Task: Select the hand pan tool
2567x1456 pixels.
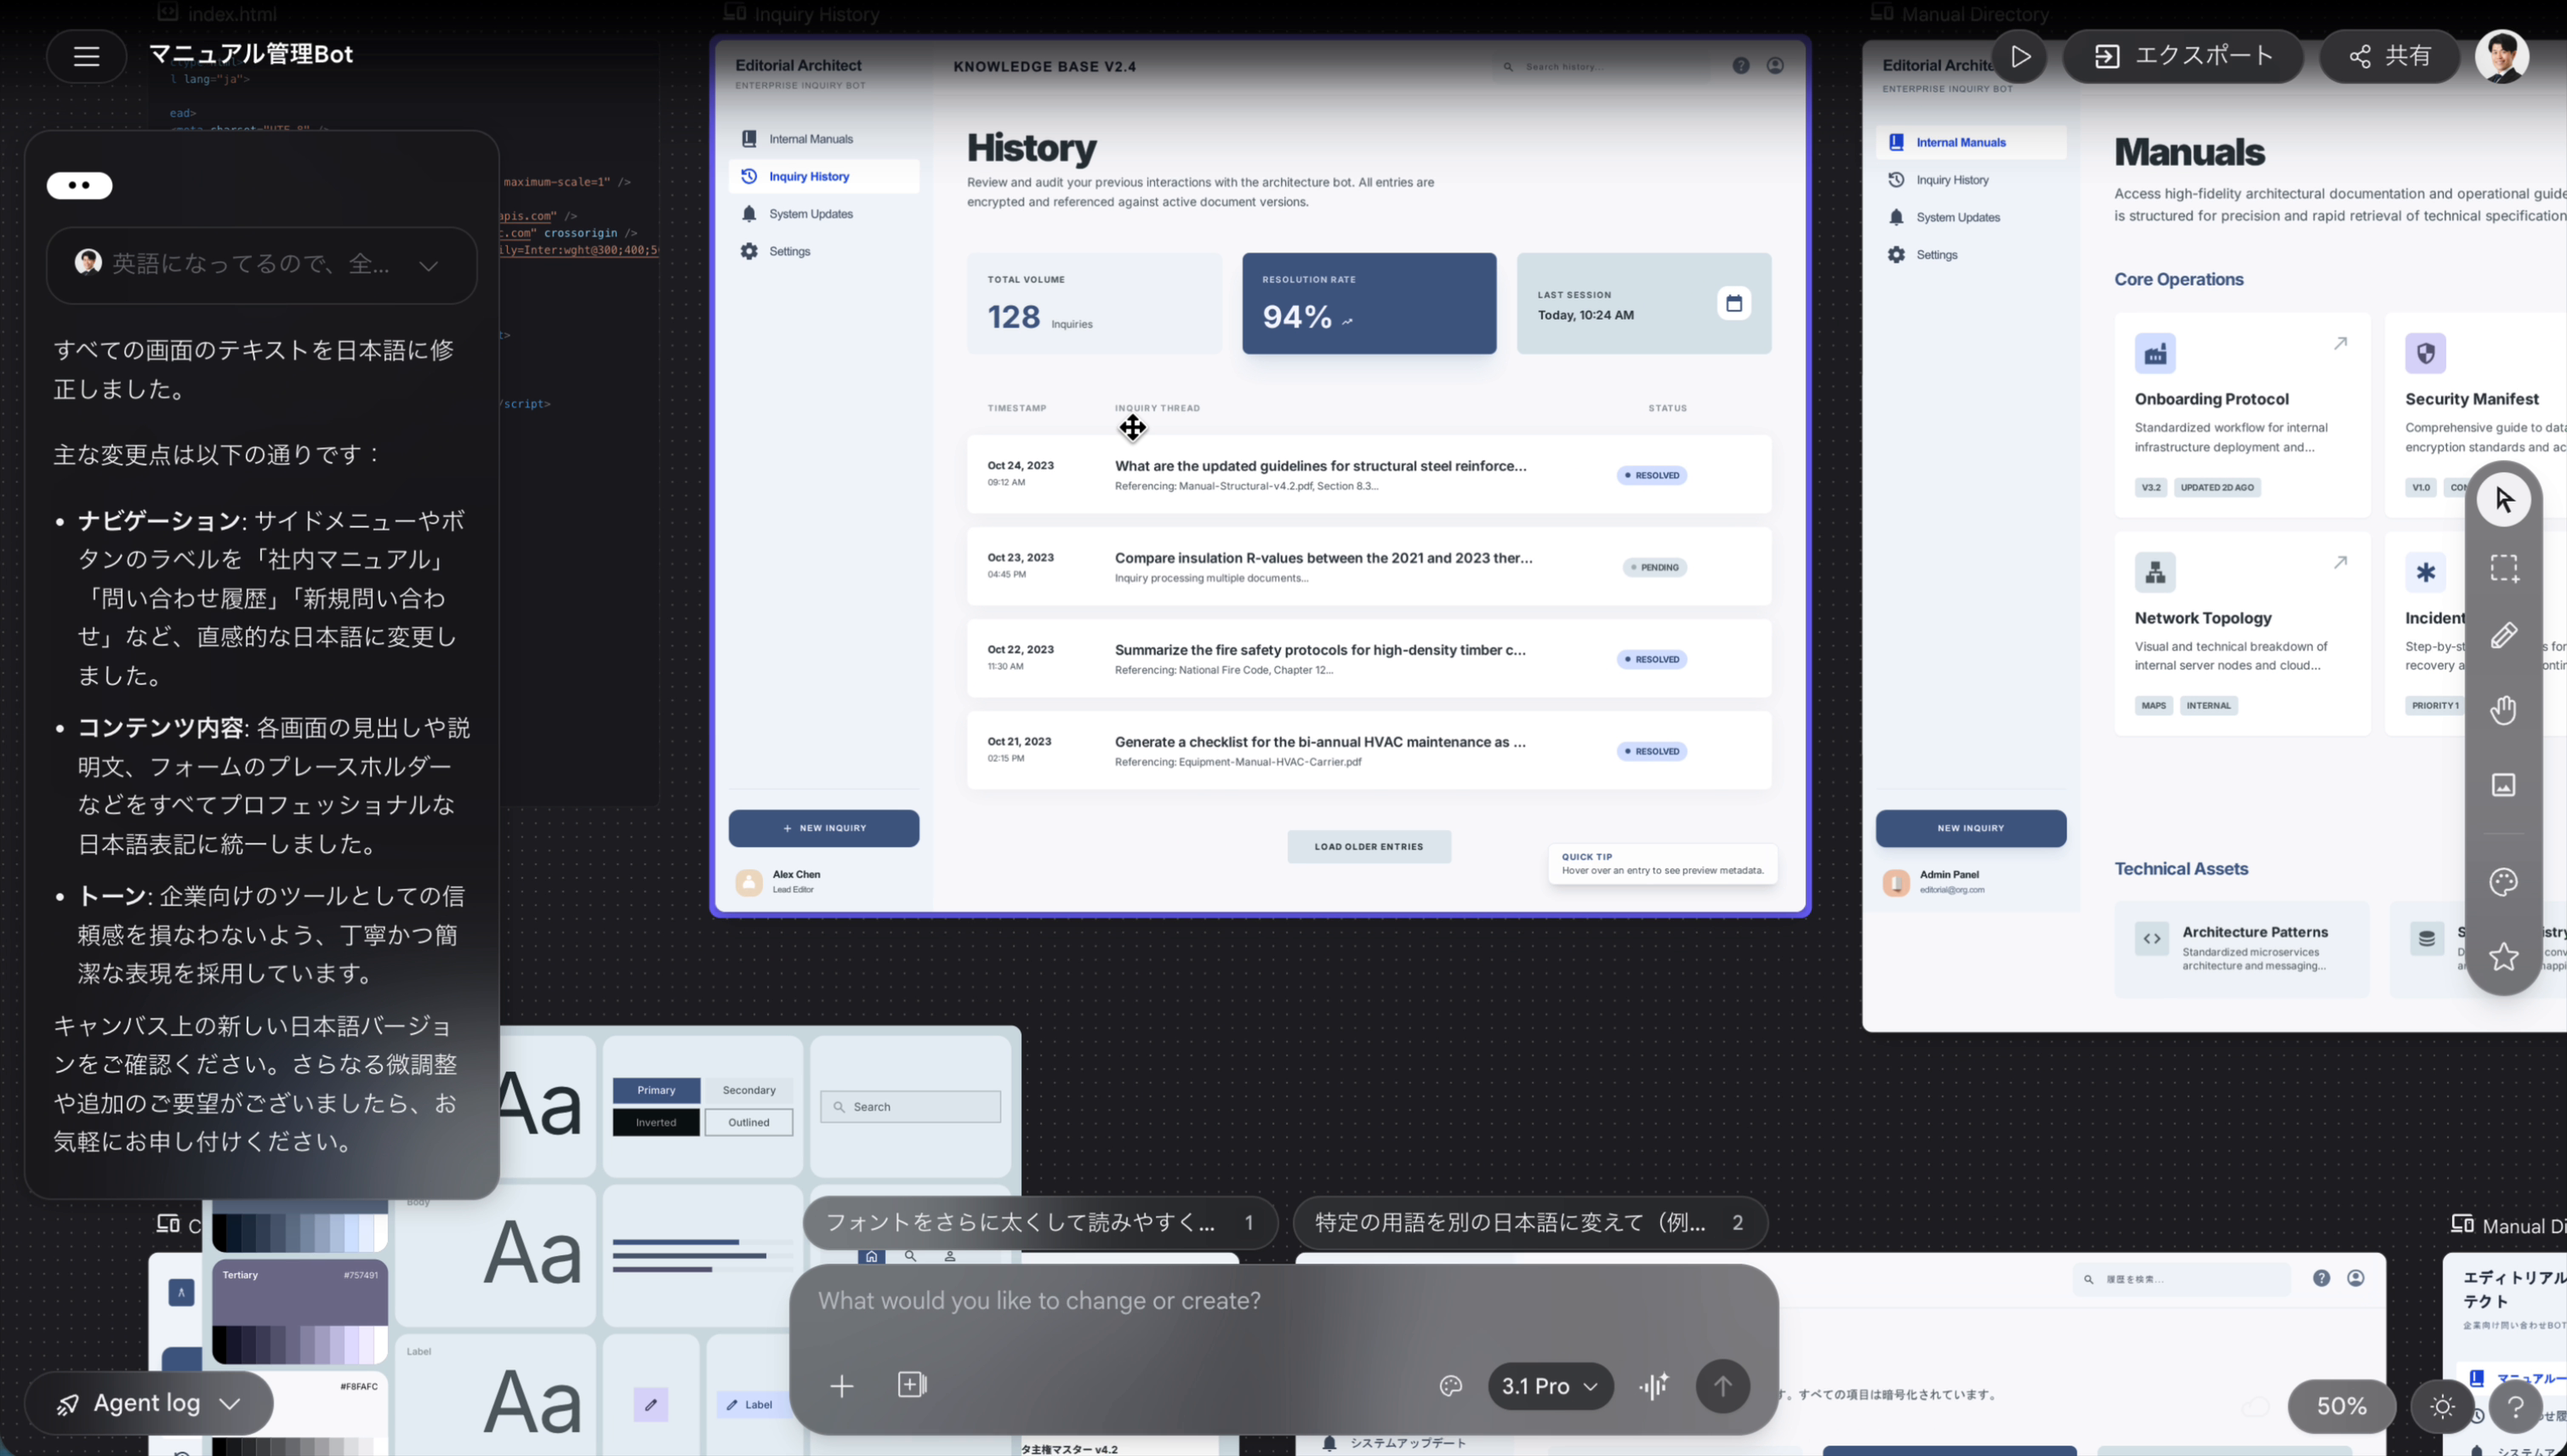Action: (2503, 710)
